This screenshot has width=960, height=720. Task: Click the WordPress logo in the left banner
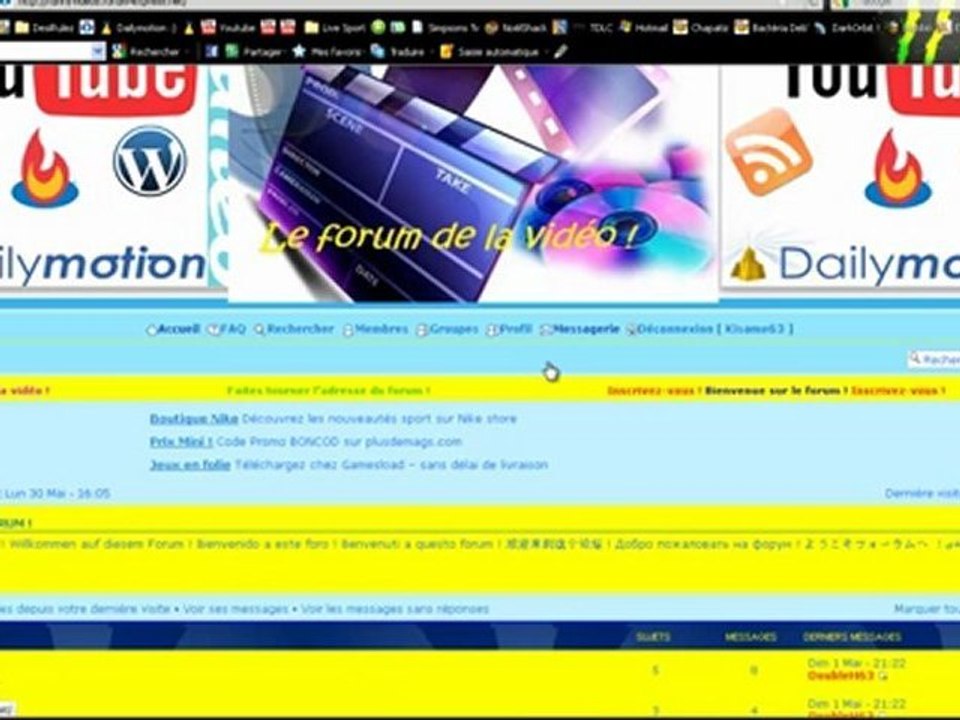149,160
